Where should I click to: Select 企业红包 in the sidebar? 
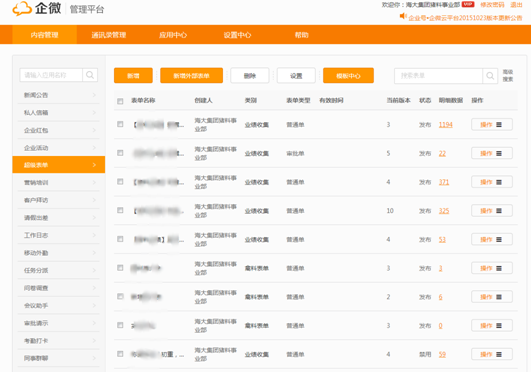point(59,130)
